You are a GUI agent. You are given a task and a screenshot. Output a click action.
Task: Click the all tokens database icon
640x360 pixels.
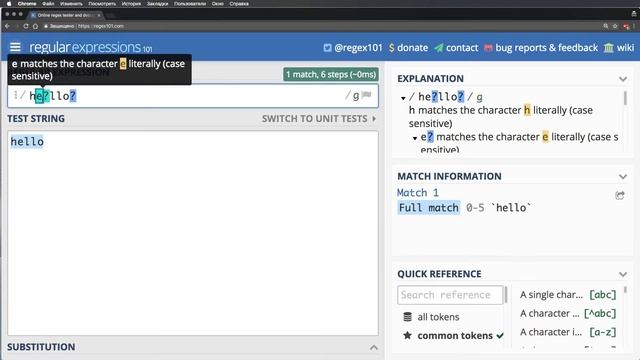pos(407,317)
